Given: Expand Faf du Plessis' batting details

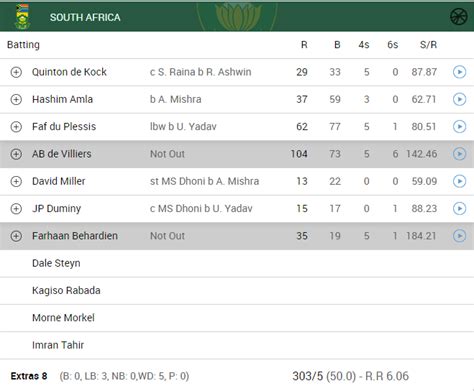Looking at the screenshot, I should [16, 127].
